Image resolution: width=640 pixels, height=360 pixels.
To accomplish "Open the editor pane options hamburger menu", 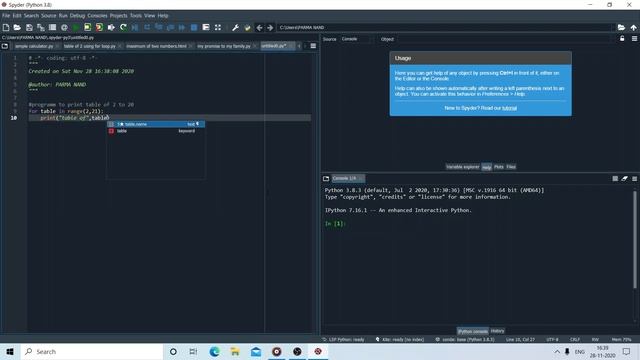I will [313, 46].
